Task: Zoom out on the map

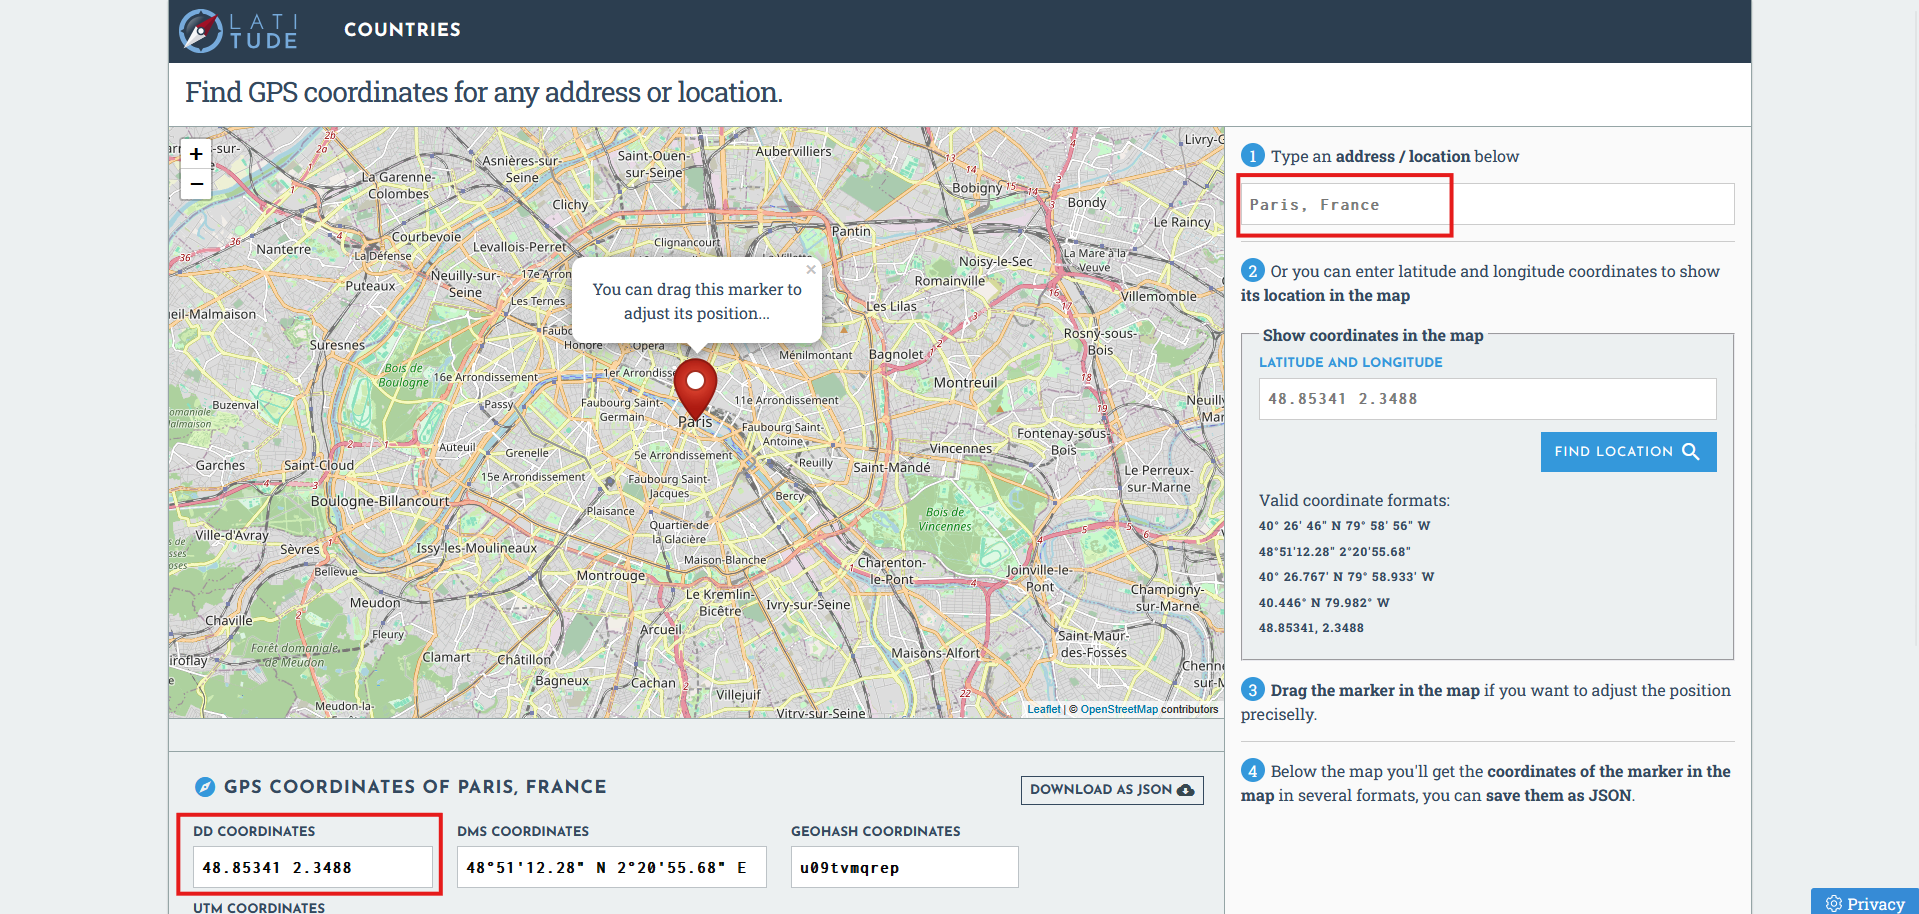Action: 196,184
